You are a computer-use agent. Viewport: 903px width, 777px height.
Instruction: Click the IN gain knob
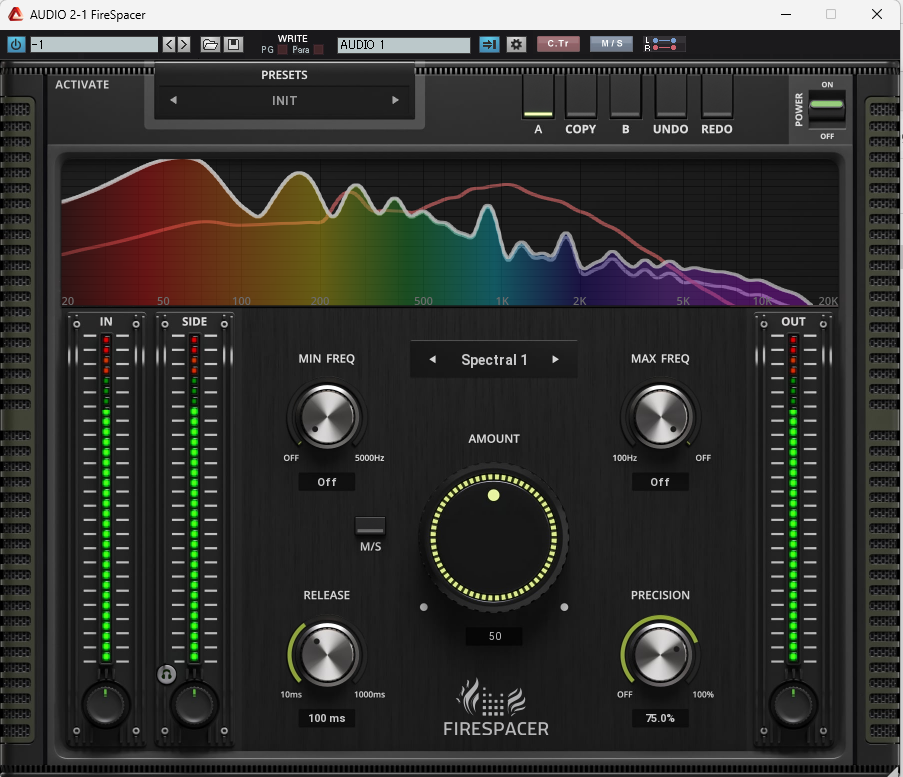pyautogui.click(x=105, y=704)
